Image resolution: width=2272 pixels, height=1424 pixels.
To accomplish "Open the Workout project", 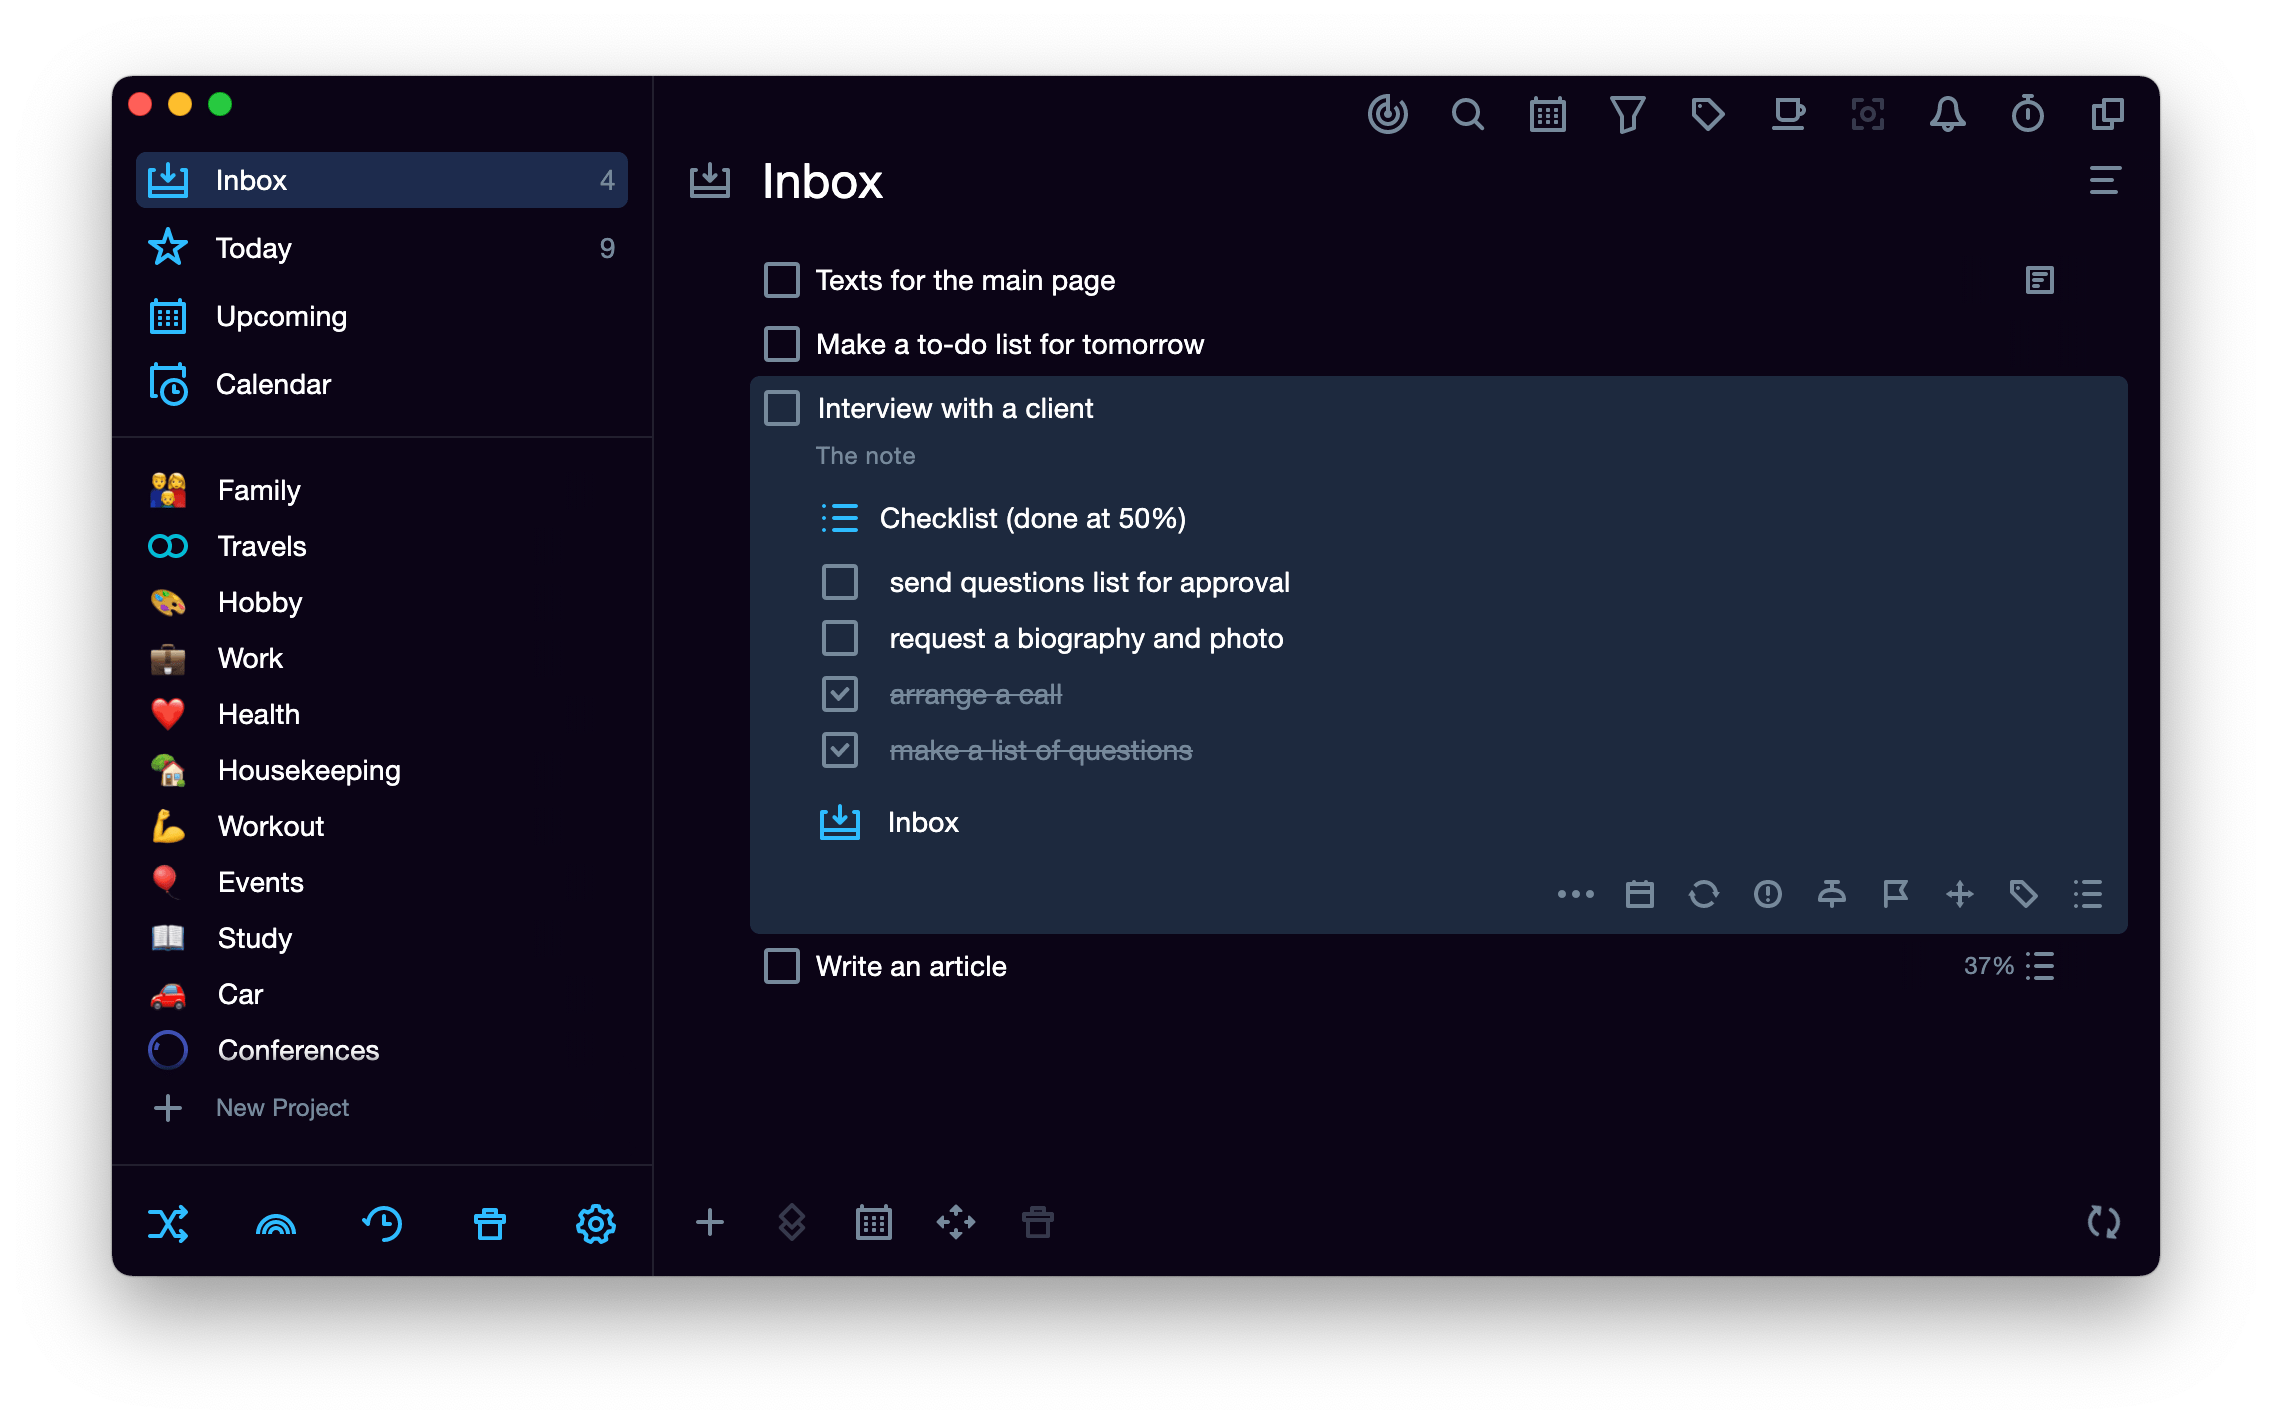I will pos(382,826).
